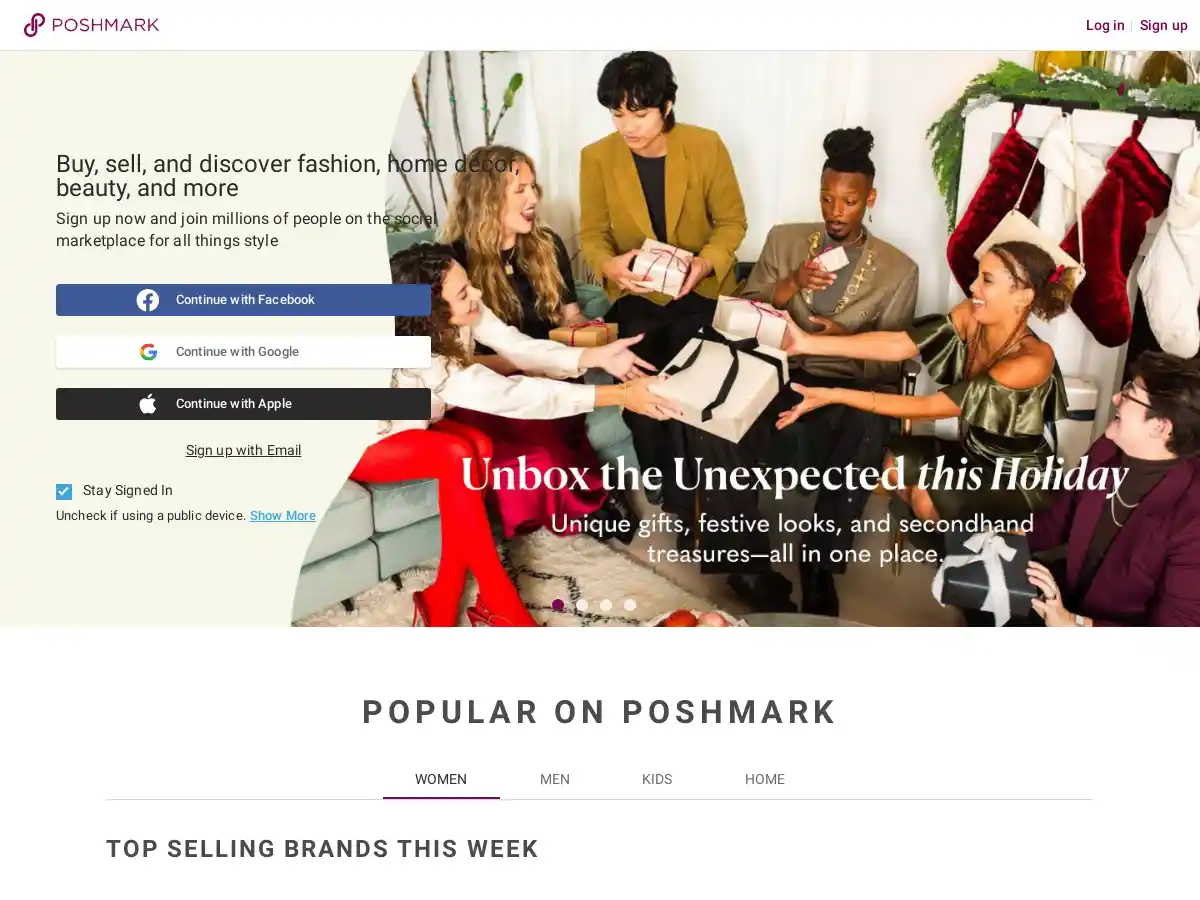Click the Poshmark logo in the header
1200x900 pixels.
pyautogui.click(x=91, y=24)
